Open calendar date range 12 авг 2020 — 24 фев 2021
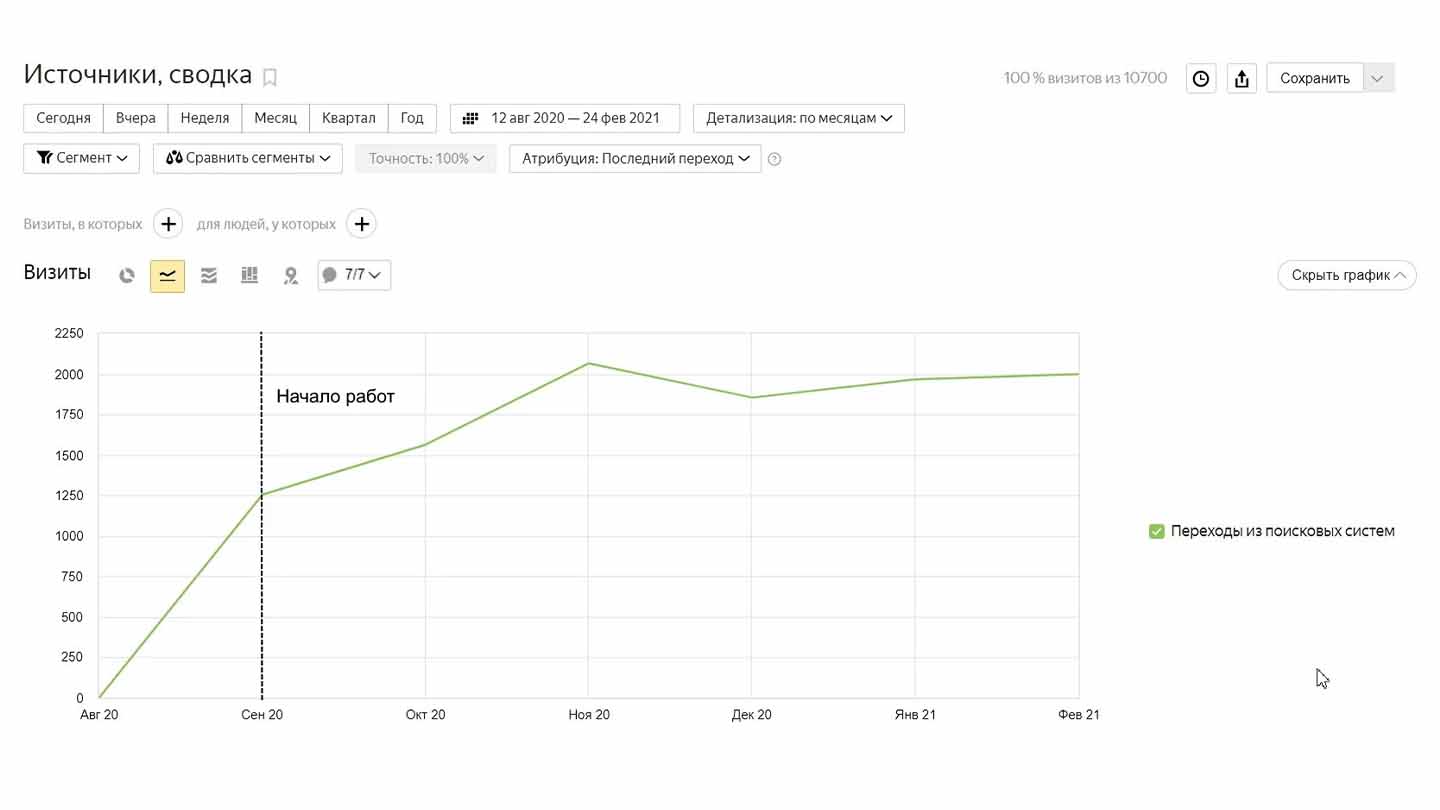This screenshot has height=810, width=1440. click(565, 118)
